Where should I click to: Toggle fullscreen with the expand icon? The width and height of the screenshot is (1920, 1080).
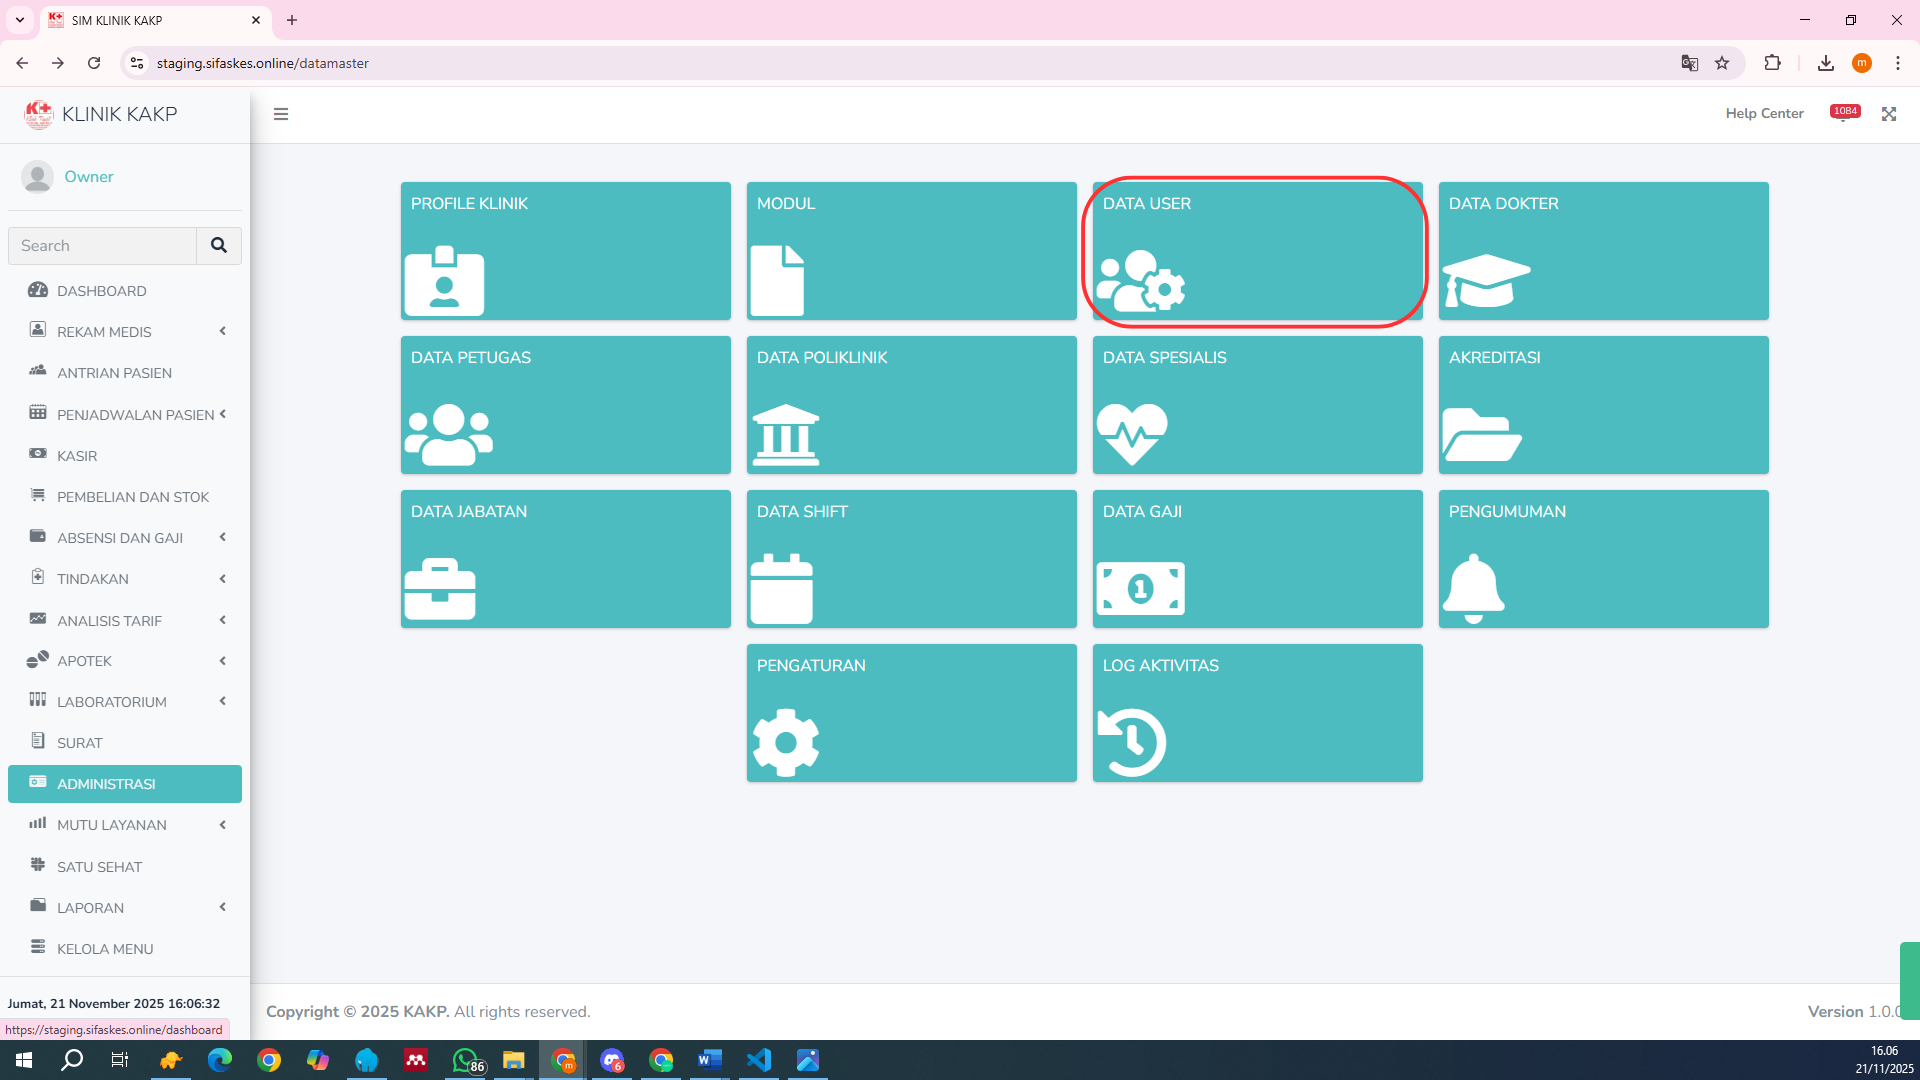(1889, 114)
